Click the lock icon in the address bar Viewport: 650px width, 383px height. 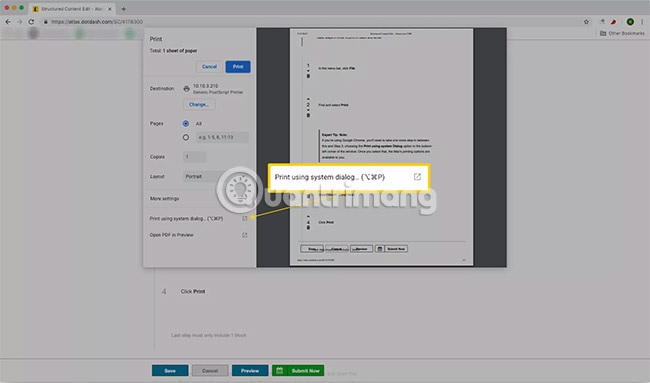point(46,22)
